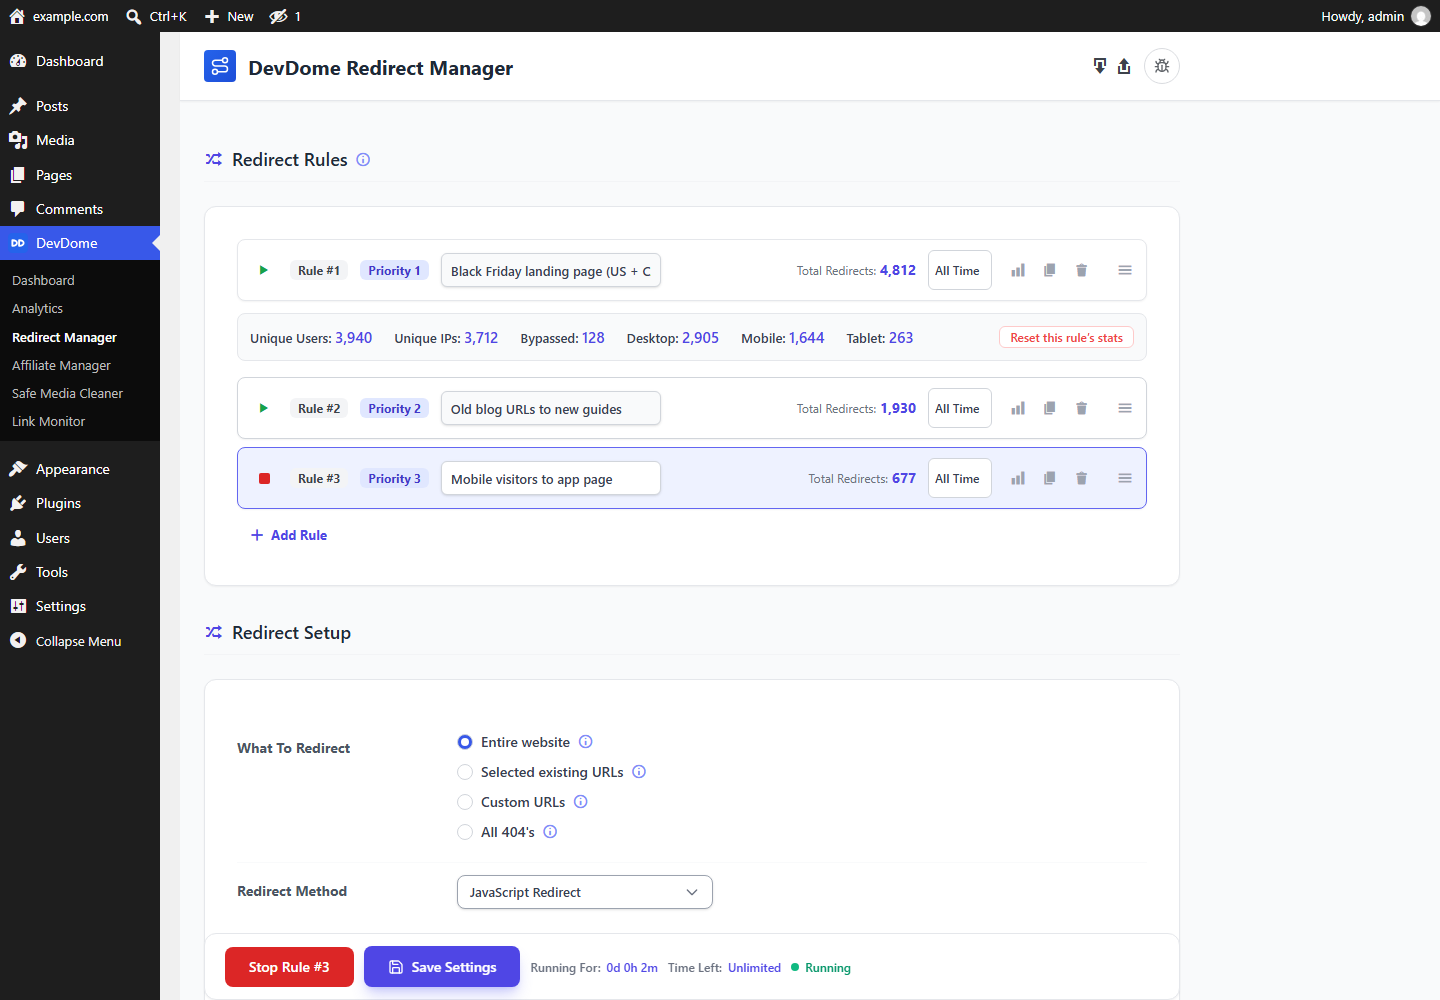Image resolution: width=1440 pixels, height=1000 pixels.
Task: Select the All 404's radio option
Action: 465,832
